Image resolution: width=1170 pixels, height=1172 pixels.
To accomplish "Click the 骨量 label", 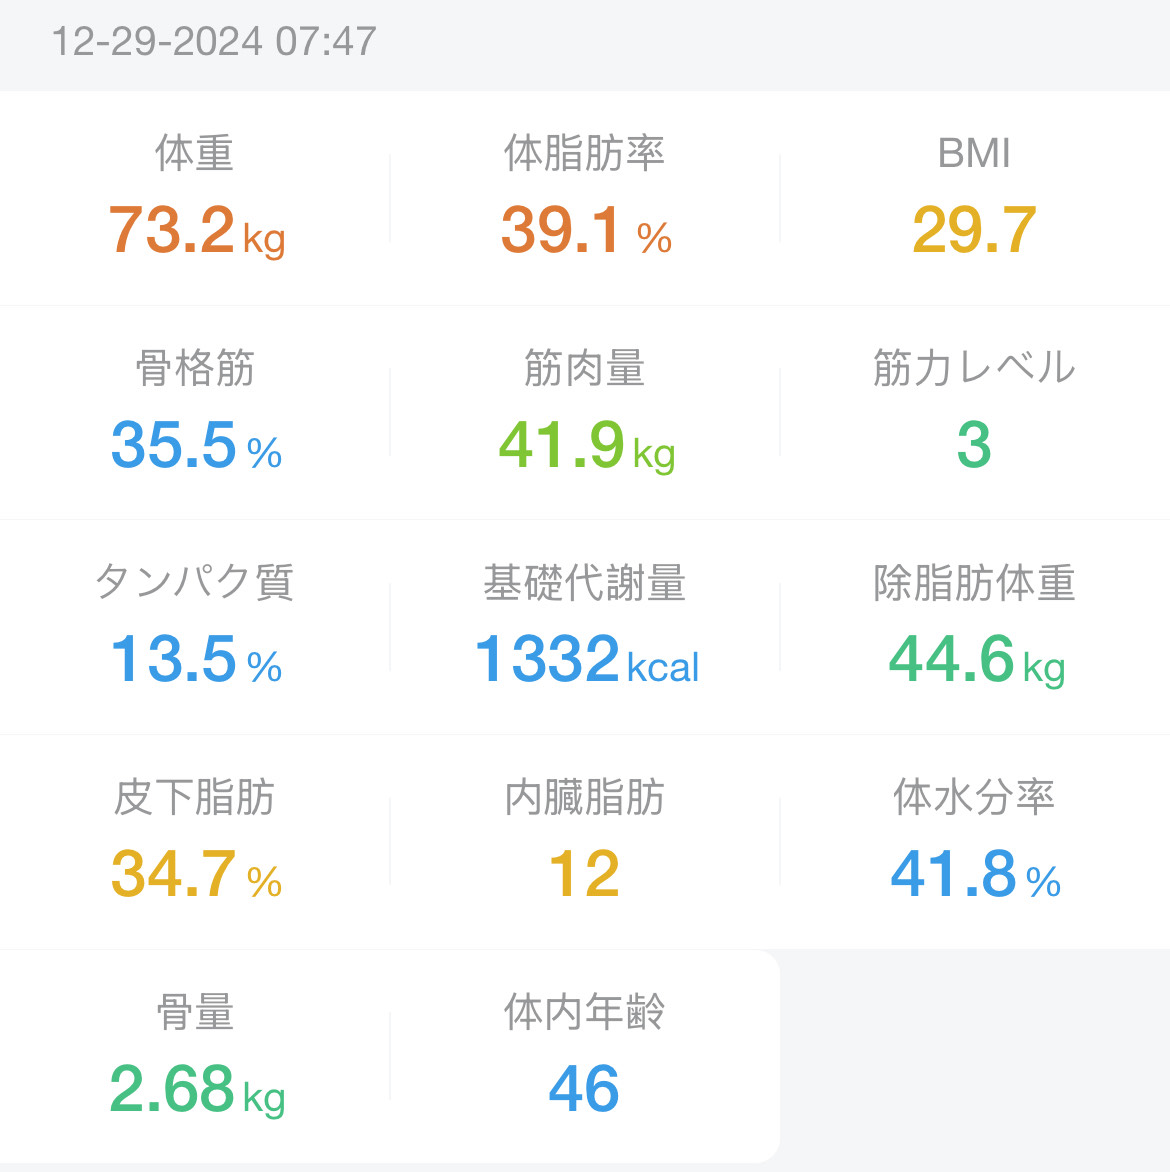I will pyautogui.click(x=195, y=1012).
